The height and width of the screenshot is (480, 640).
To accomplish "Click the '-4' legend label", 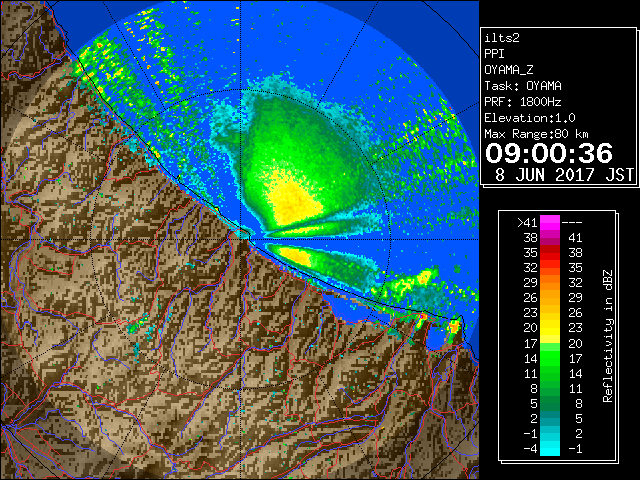I will (x=531, y=449).
